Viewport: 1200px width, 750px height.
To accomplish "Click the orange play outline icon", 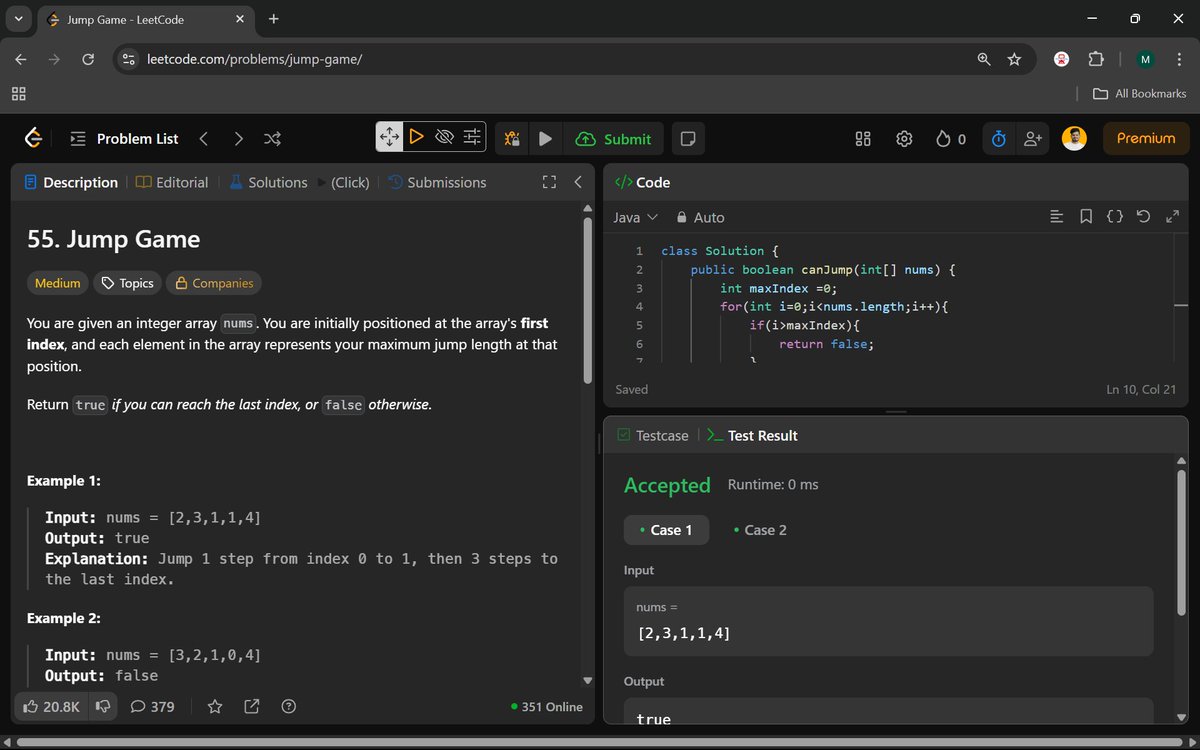I will coord(417,137).
